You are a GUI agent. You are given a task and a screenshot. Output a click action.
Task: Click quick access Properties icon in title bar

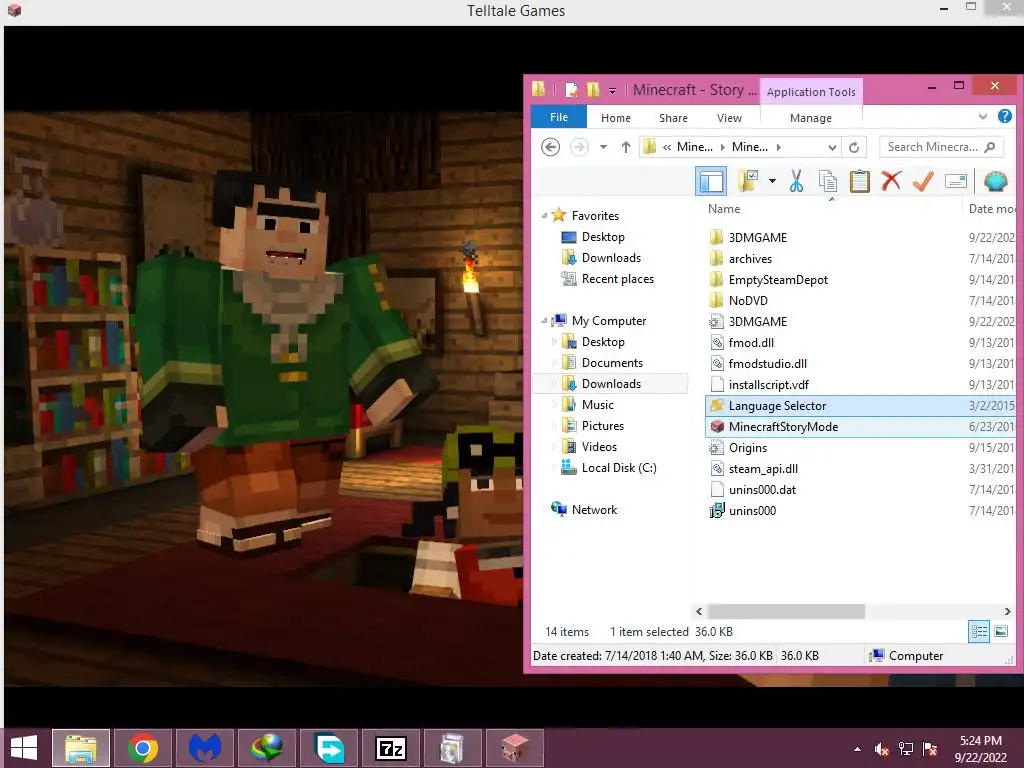571,89
